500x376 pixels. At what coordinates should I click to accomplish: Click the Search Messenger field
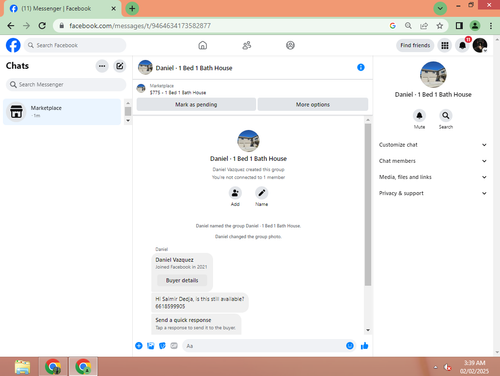[x=66, y=85]
